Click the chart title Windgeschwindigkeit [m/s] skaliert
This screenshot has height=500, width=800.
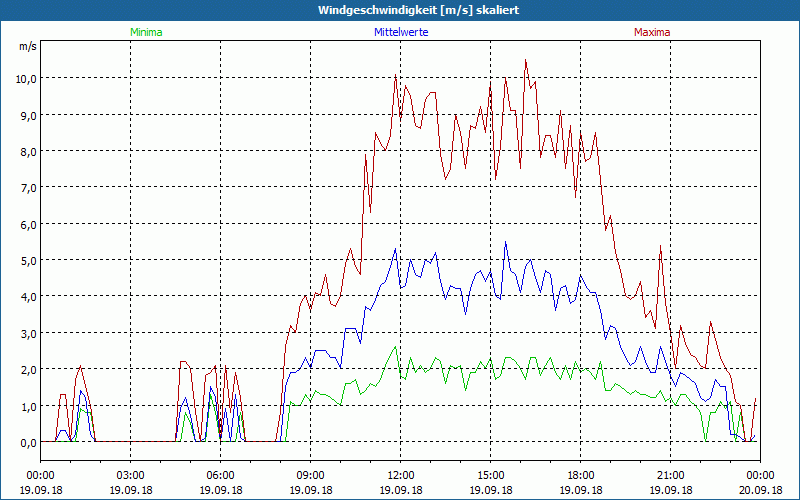point(418,10)
